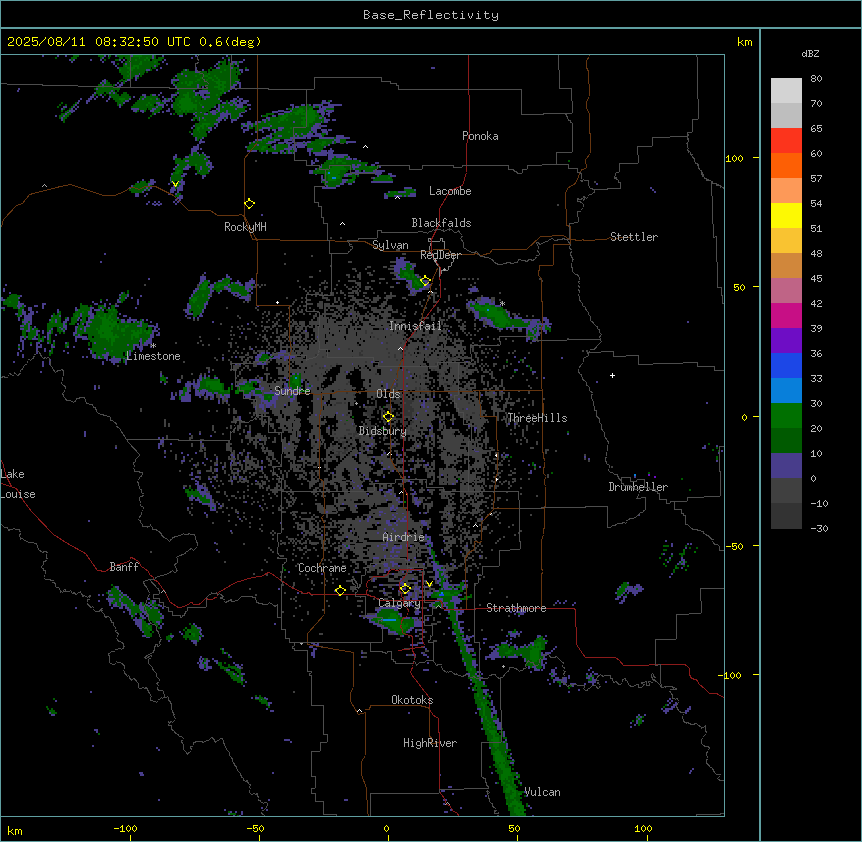Click the Cochrane label
This screenshot has width=862, height=842.
322,568
